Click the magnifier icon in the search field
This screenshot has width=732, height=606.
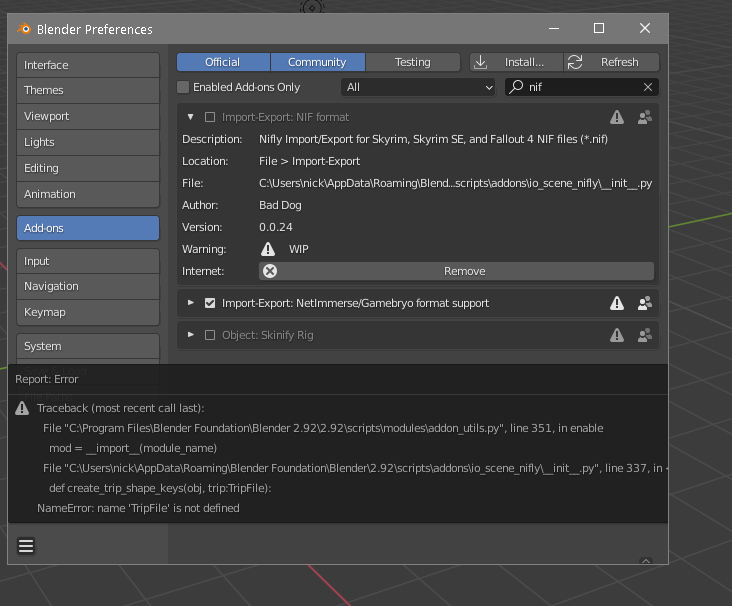[x=516, y=87]
